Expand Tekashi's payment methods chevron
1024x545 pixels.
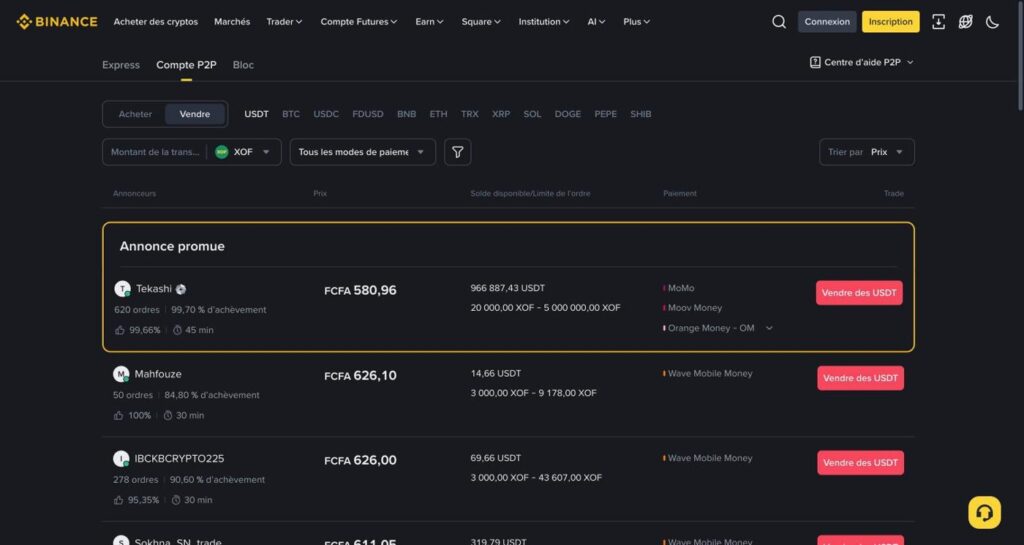coord(769,328)
